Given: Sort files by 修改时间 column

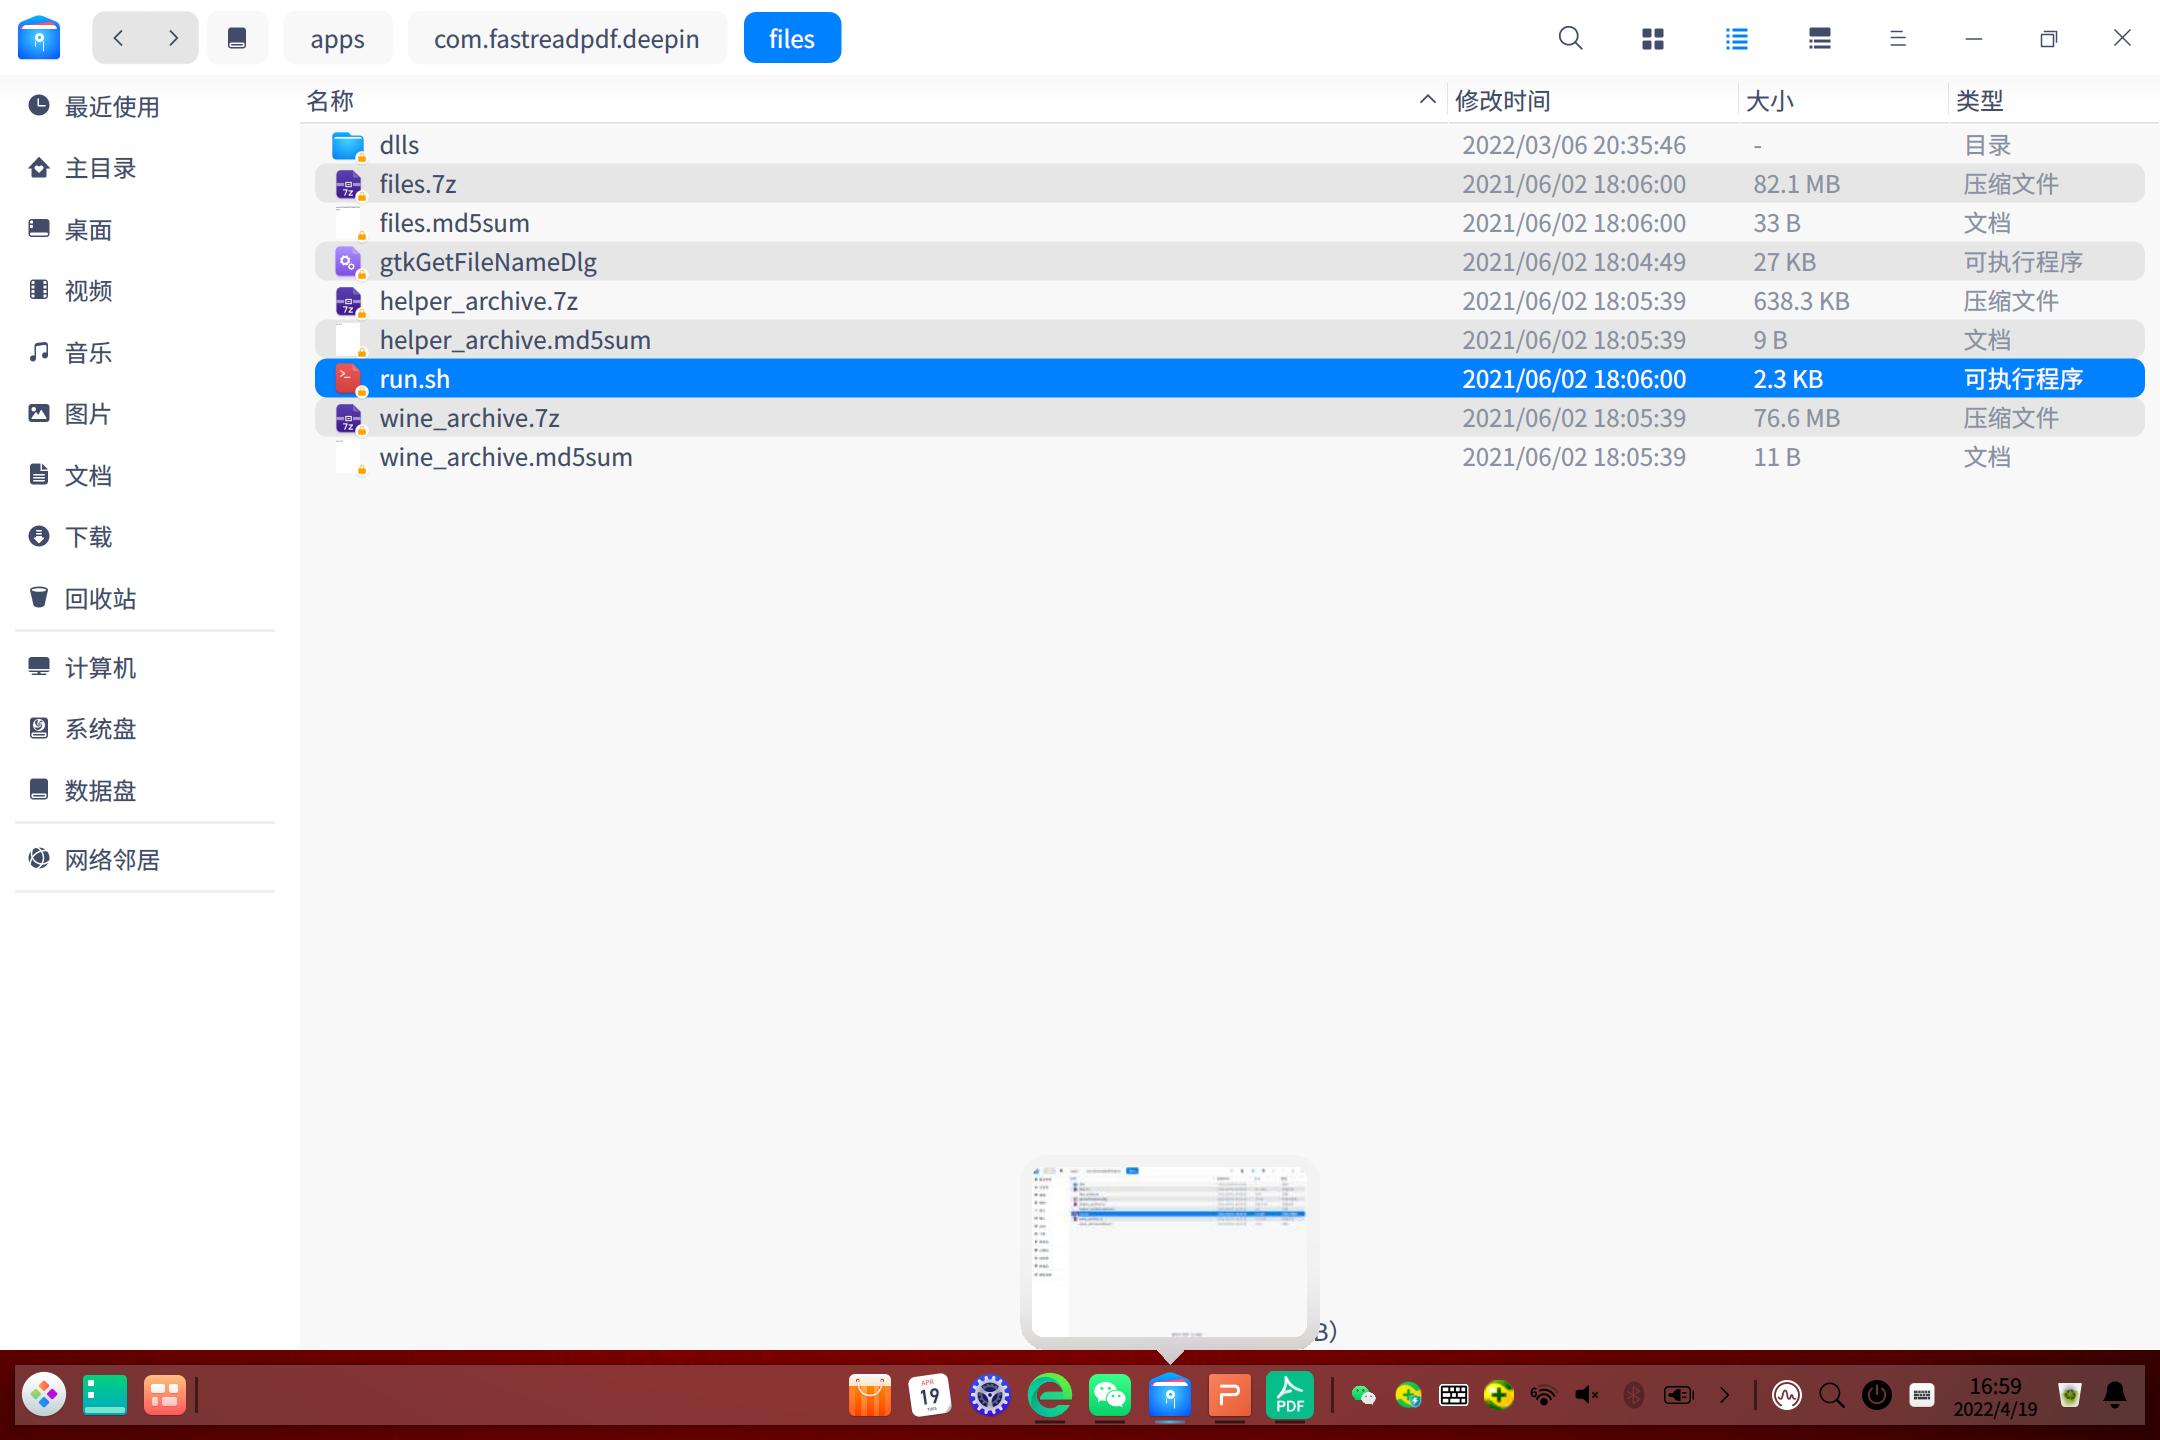Looking at the screenshot, I should [x=1502, y=100].
